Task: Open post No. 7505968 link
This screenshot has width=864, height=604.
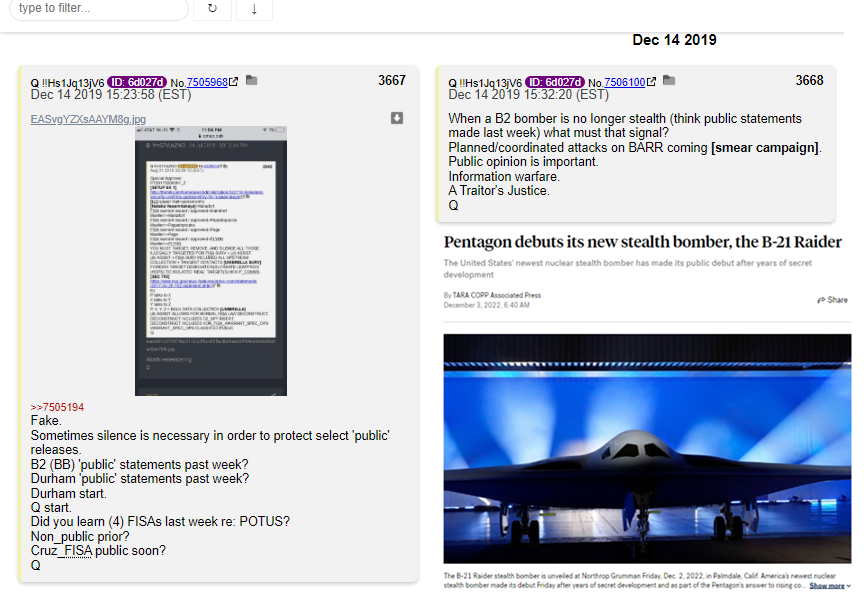Action: (x=207, y=82)
